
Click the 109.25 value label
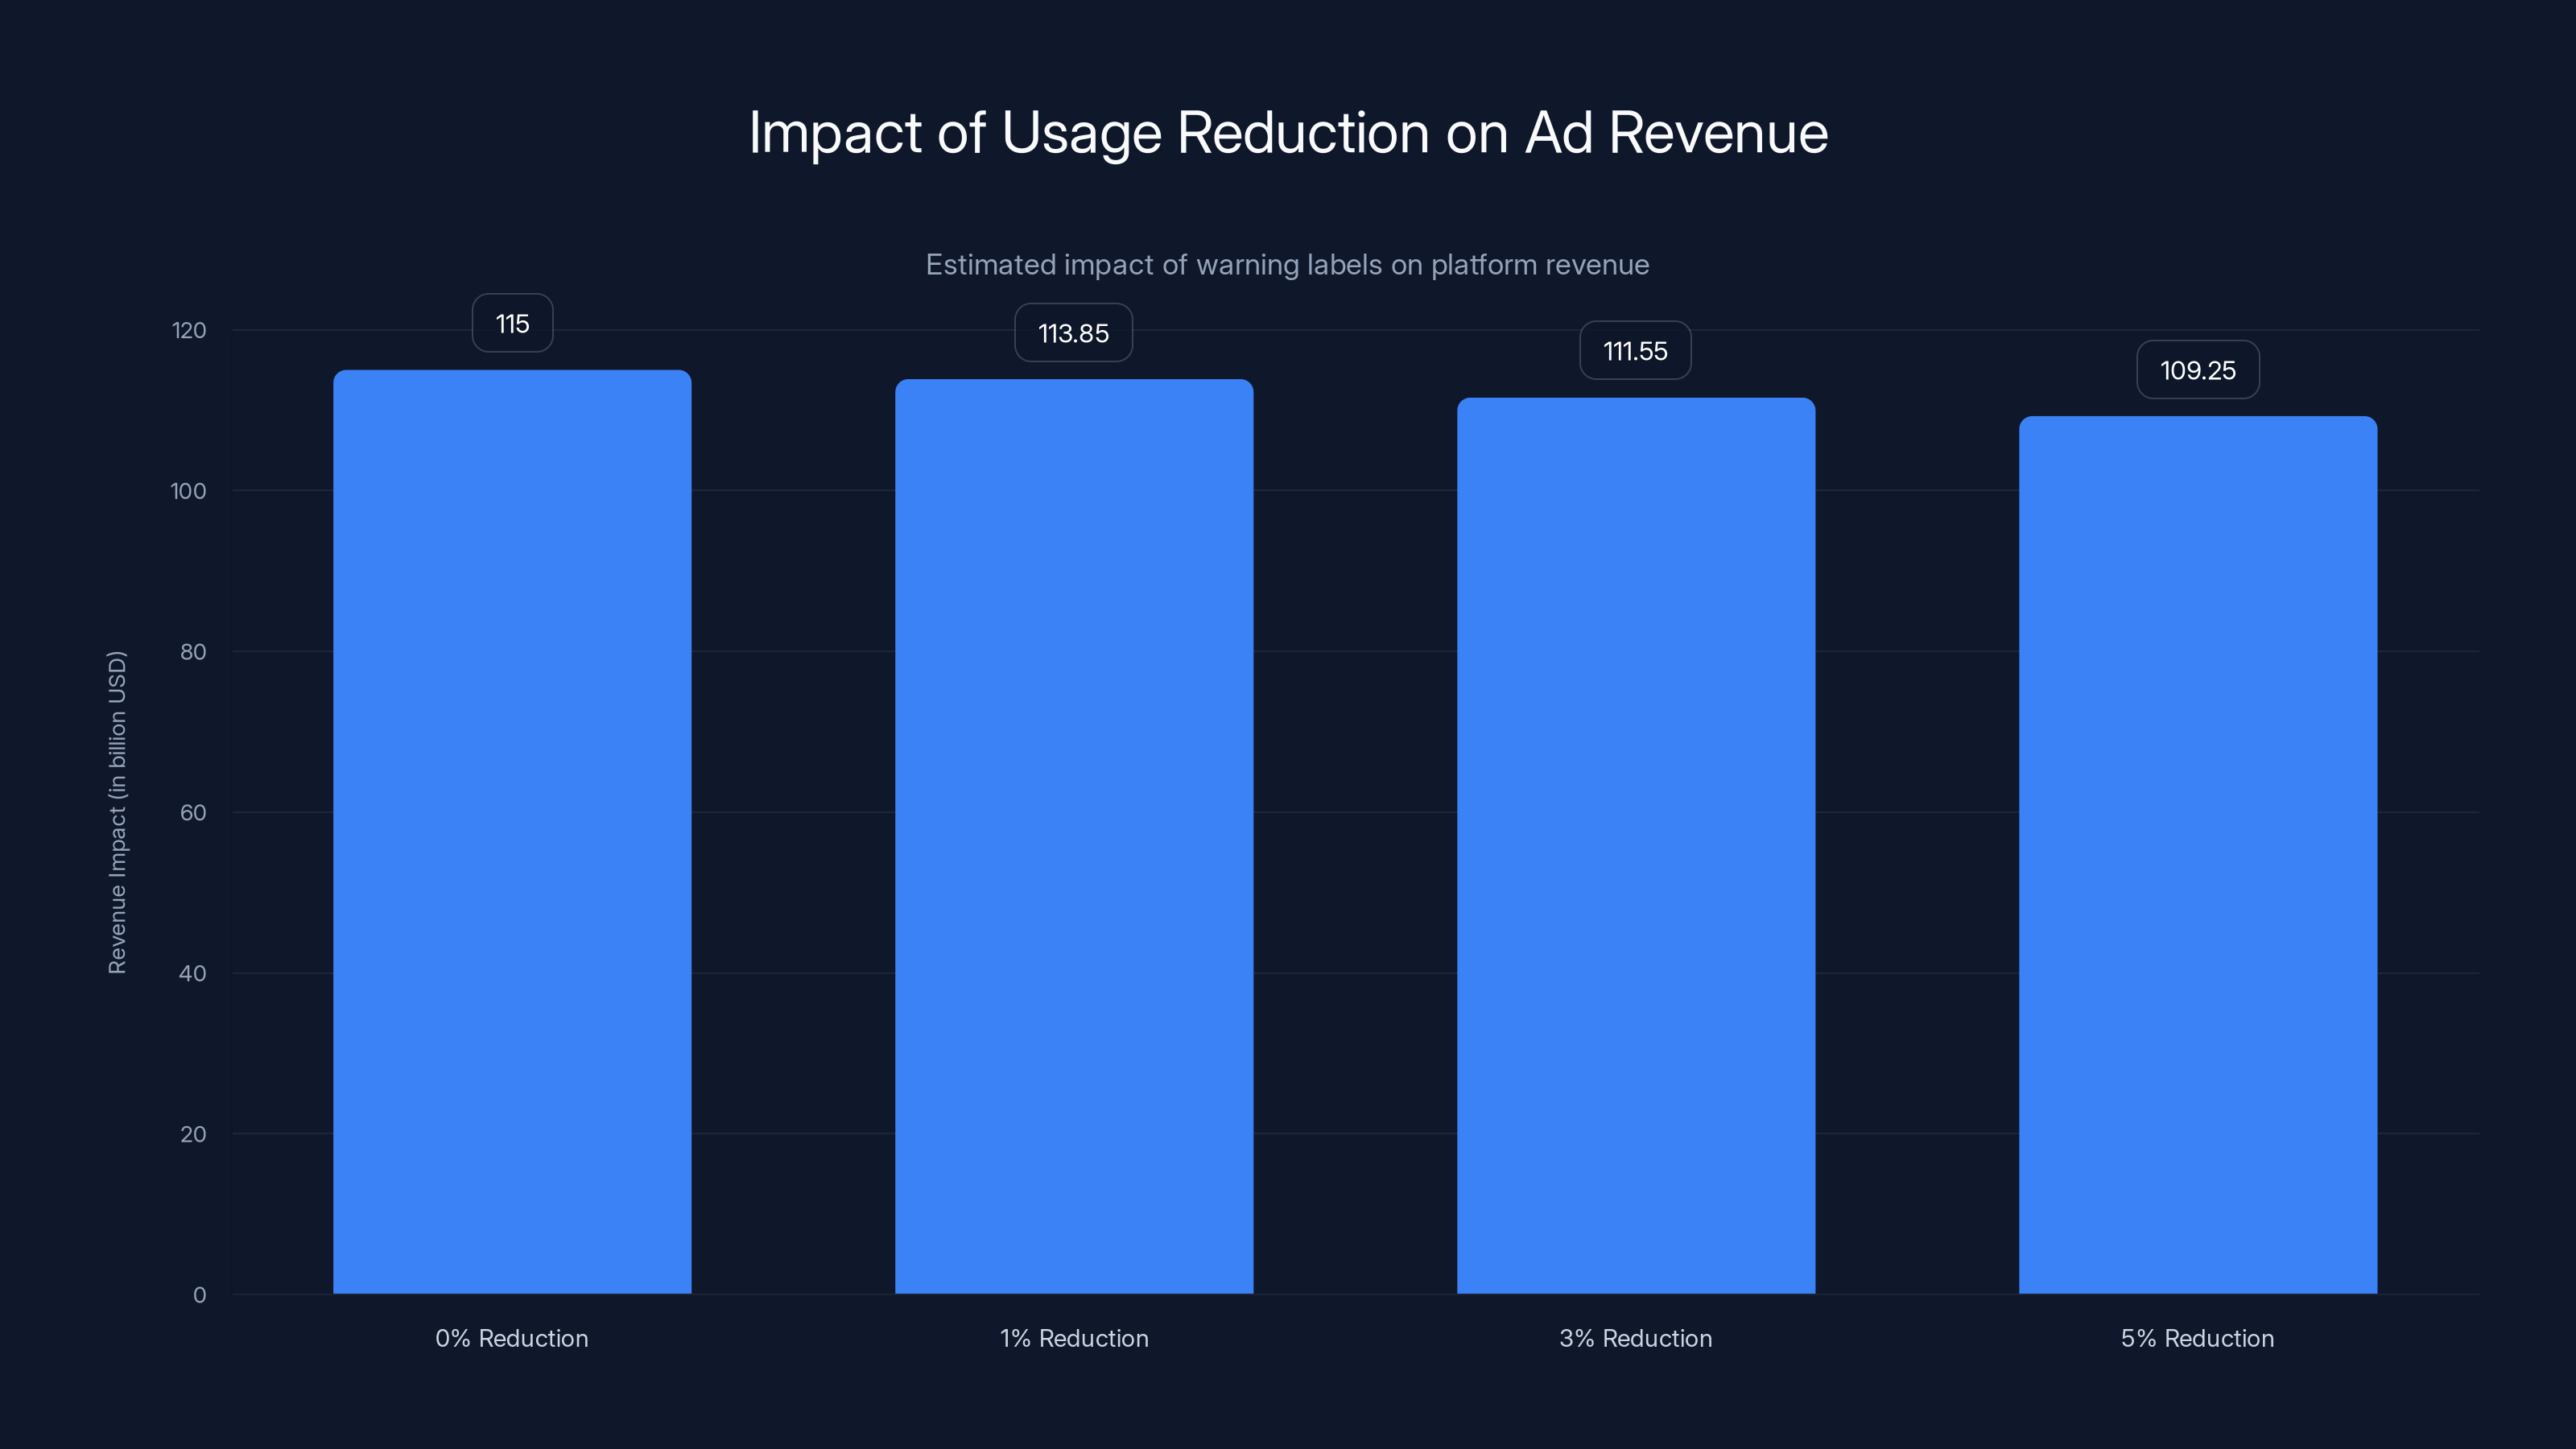tap(2198, 369)
